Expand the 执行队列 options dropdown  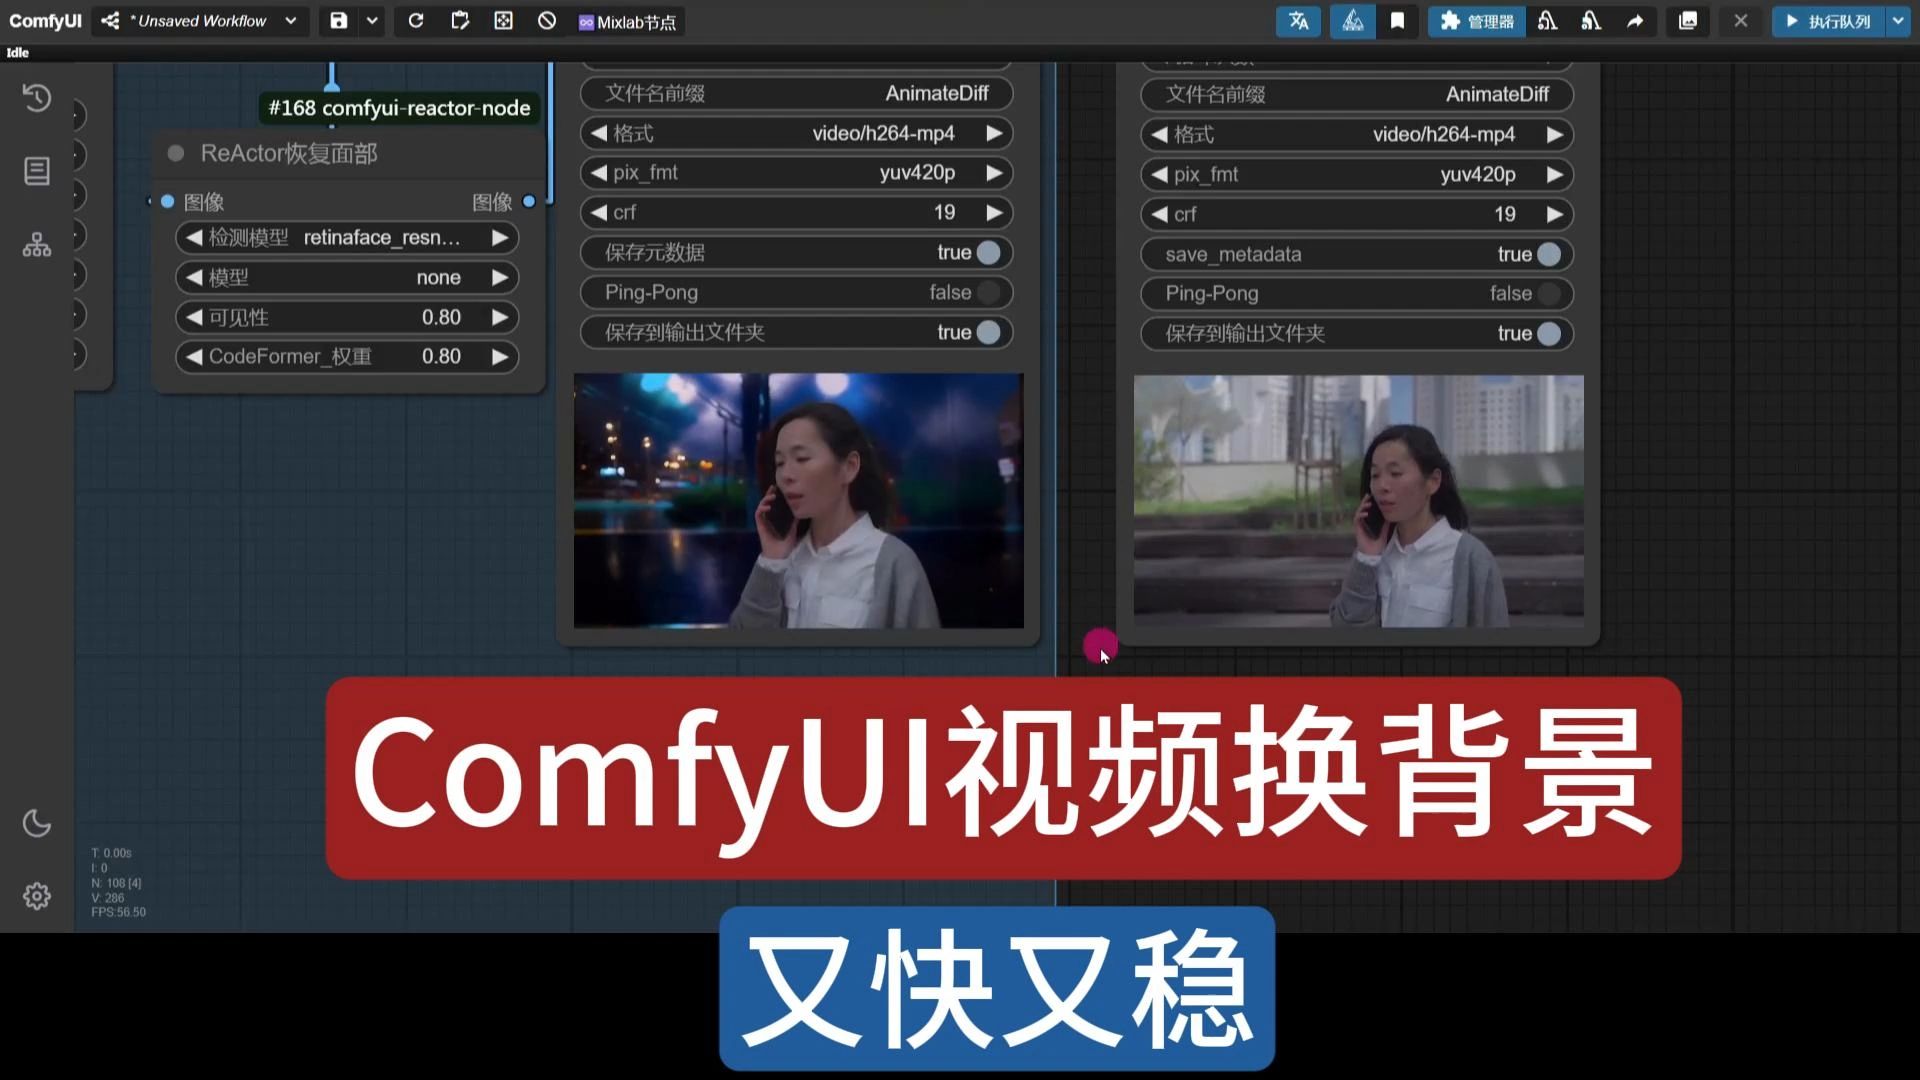pyautogui.click(x=1898, y=21)
